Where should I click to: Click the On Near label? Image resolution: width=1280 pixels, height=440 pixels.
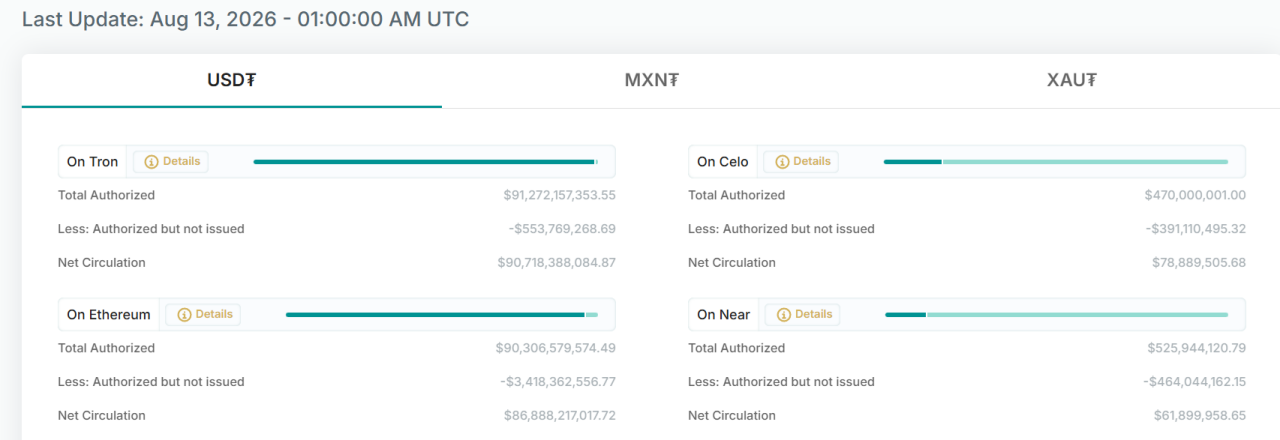pyautogui.click(x=723, y=315)
